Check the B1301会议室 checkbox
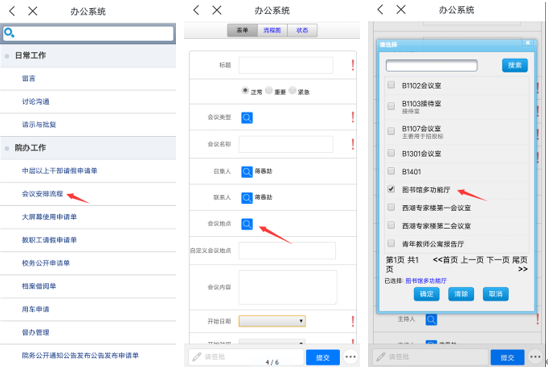 tap(391, 153)
